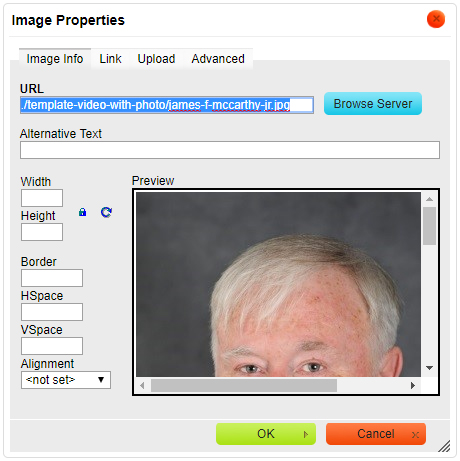Click the preview scroll down arrow
Viewport: 460px width, 461px height.
(x=429, y=368)
